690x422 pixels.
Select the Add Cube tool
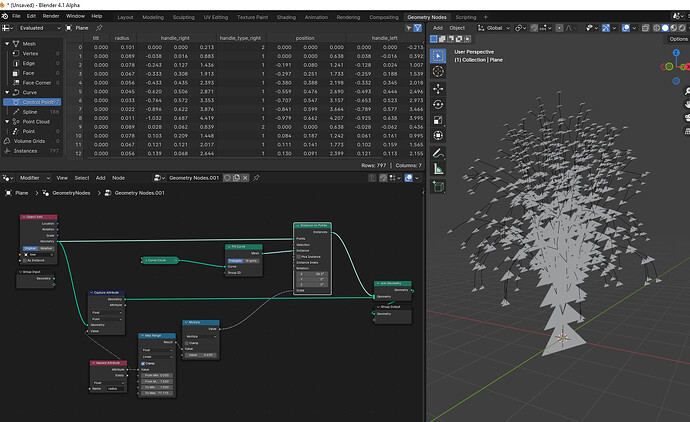pos(438,187)
